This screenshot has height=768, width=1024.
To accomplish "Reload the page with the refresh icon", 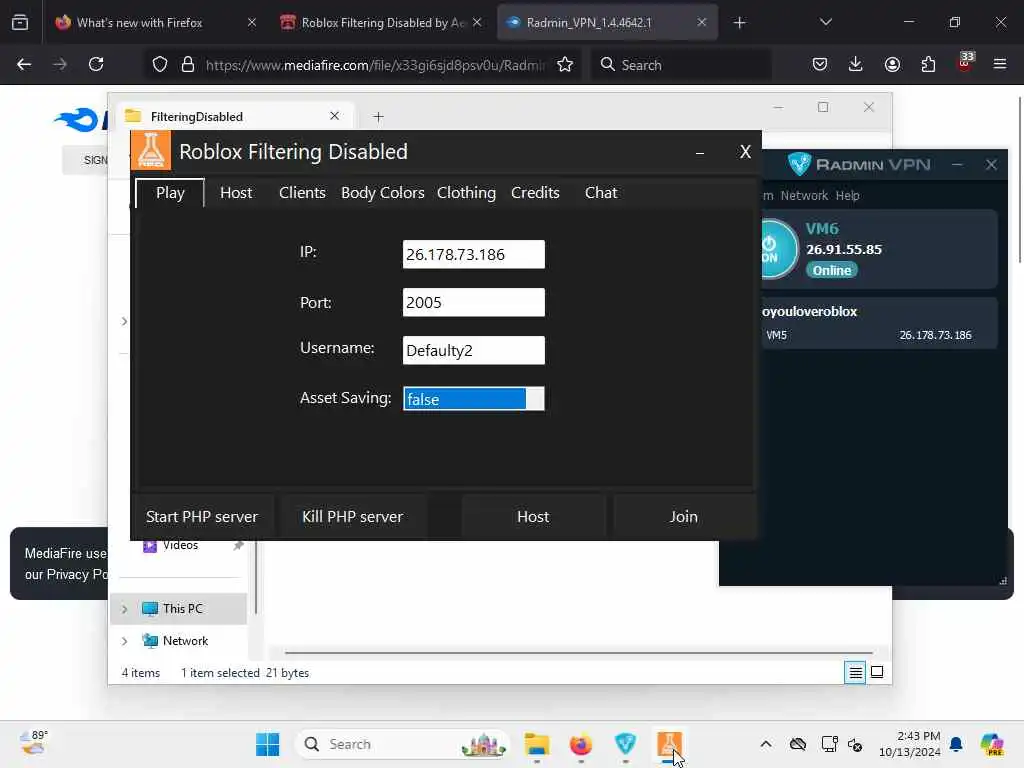I will point(96,64).
